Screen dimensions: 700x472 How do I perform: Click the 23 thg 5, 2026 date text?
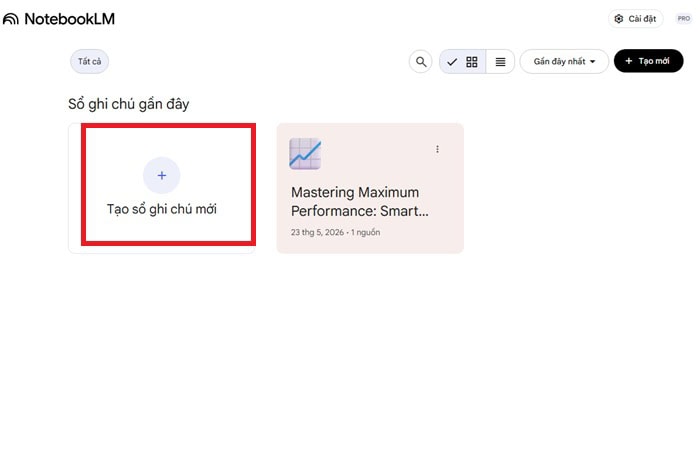pos(317,232)
